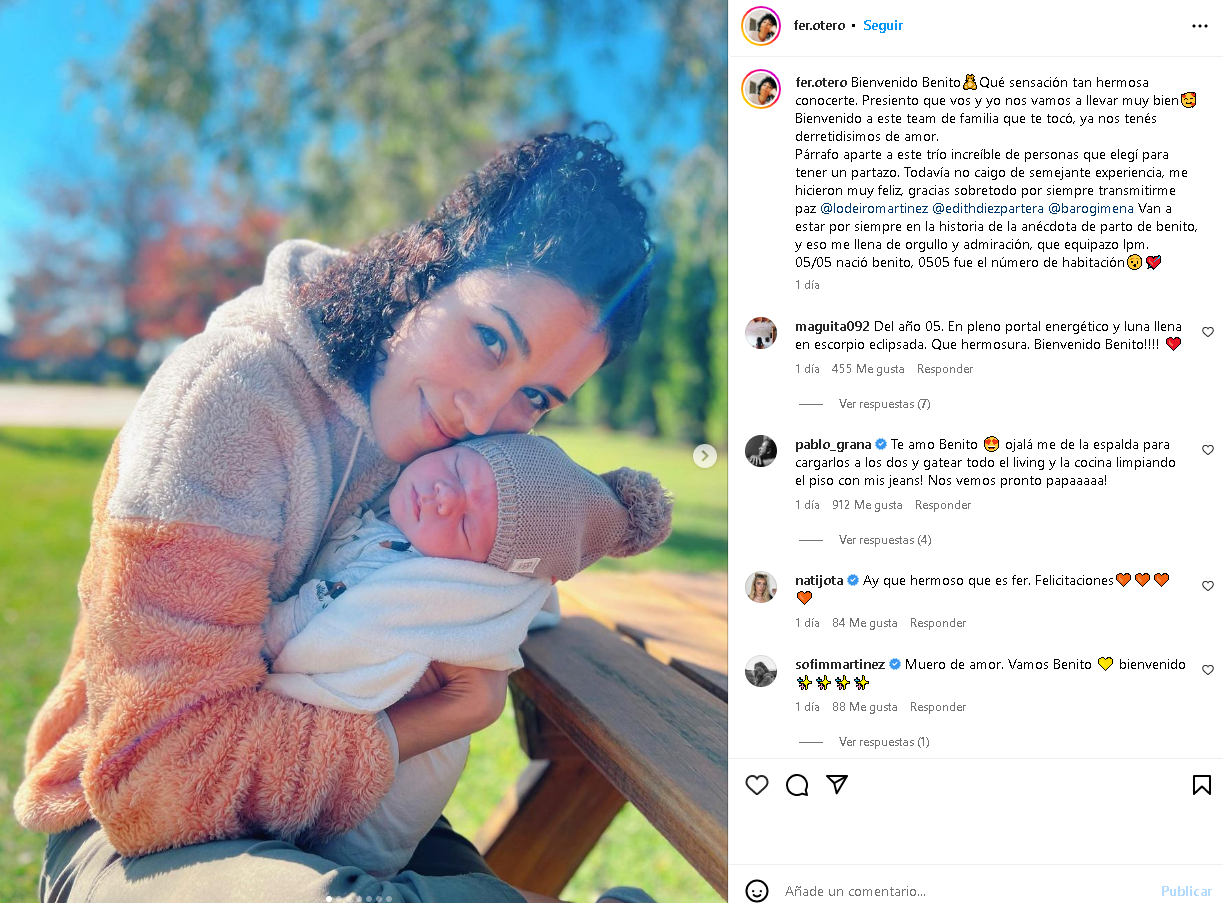
Task: Open sofimmartinez's profile avatar
Action: (761, 671)
